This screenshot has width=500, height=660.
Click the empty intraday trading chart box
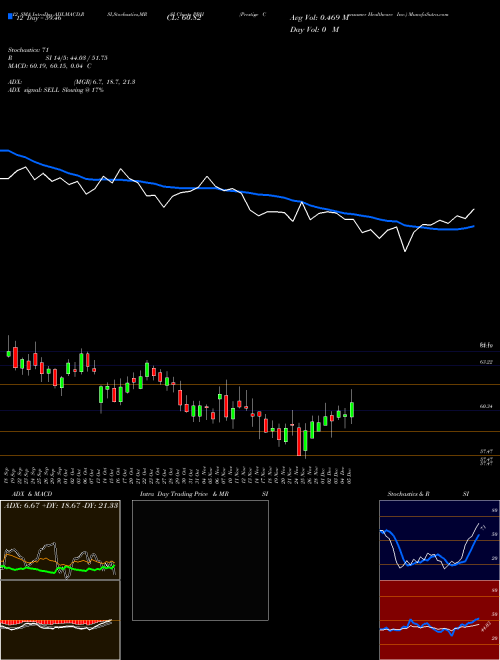[x=200, y=560]
